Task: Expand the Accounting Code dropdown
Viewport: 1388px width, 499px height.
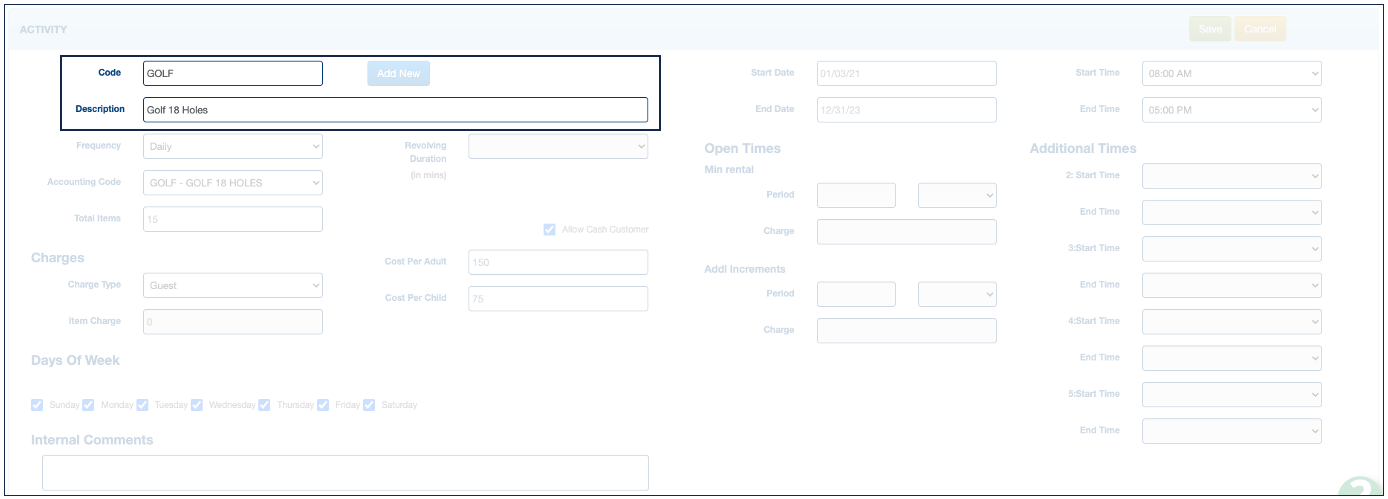Action: coord(232,183)
